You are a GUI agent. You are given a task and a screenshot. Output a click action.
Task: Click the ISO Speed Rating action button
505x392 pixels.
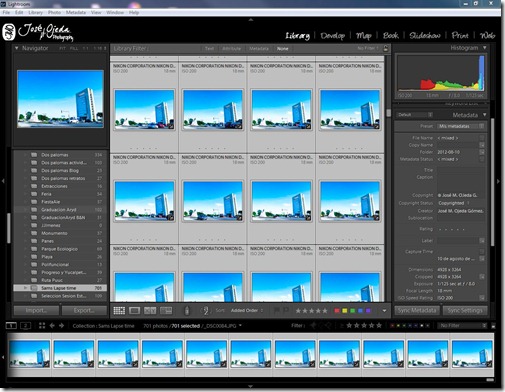[x=482, y=298]
